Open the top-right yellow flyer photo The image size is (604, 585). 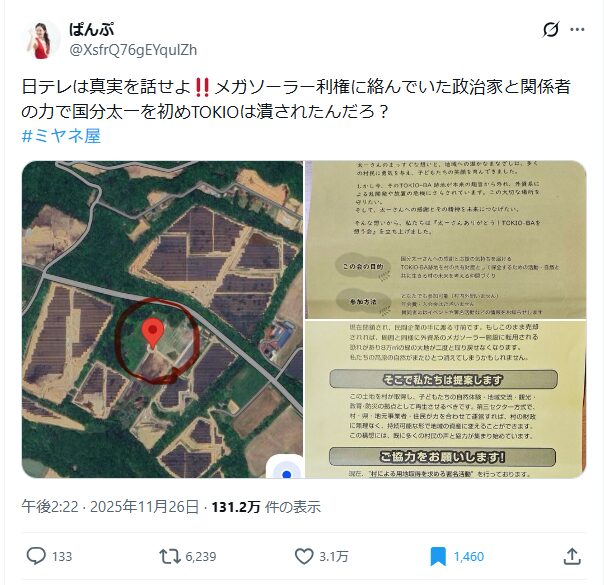(446, 240)
